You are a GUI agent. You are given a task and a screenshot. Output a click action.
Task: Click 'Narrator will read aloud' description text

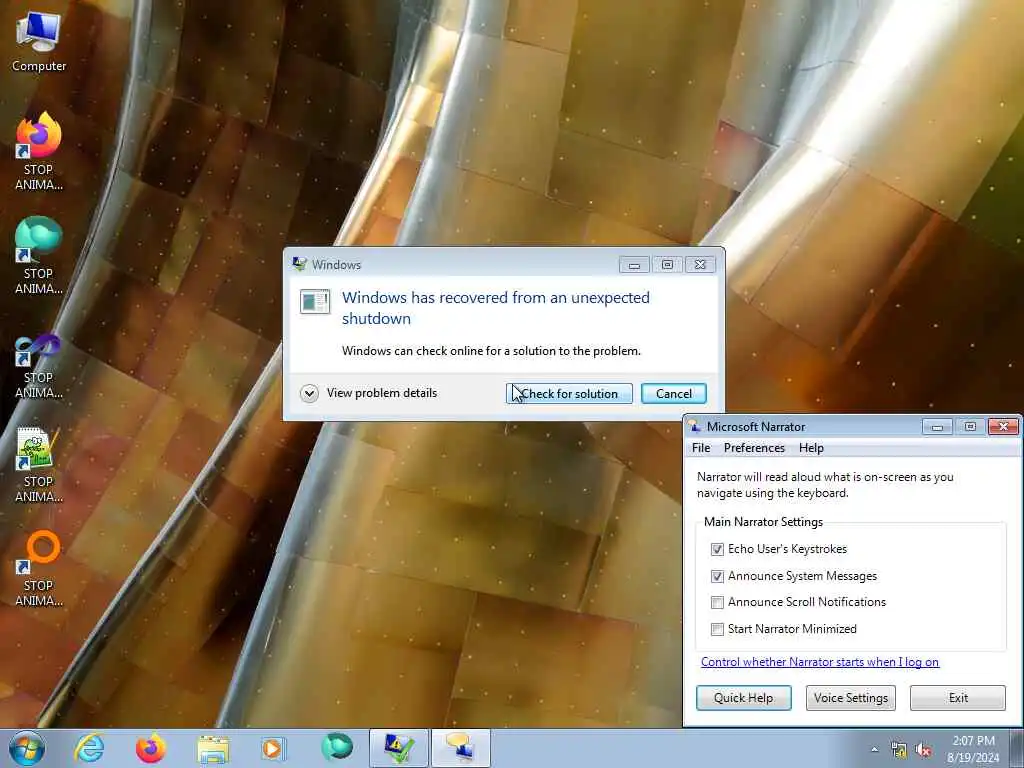(x=825, y=485)
